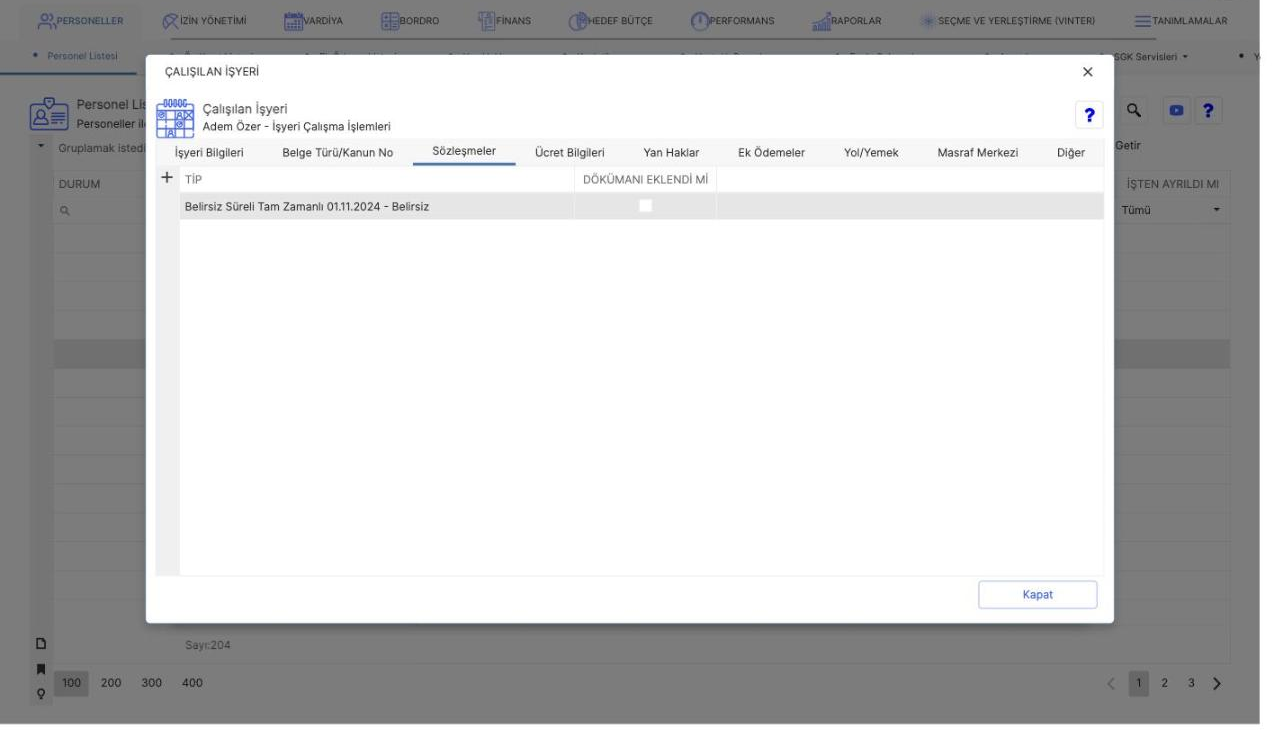Image resolution: width=1272 pixels, height=735 pixels.
Task: Click the help icon in the background Personel Listesi page
Action: click(1209, 111)
